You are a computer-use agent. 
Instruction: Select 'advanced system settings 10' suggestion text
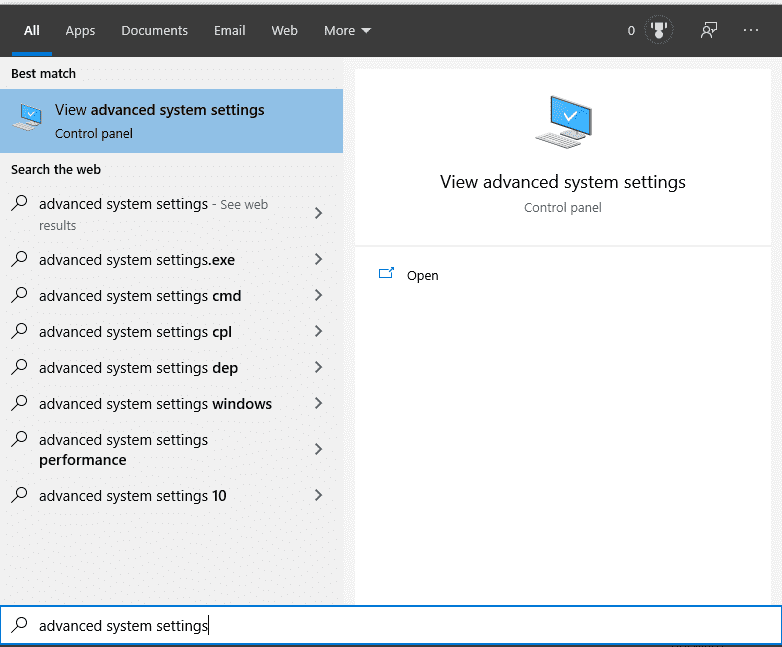click(133, 496)
